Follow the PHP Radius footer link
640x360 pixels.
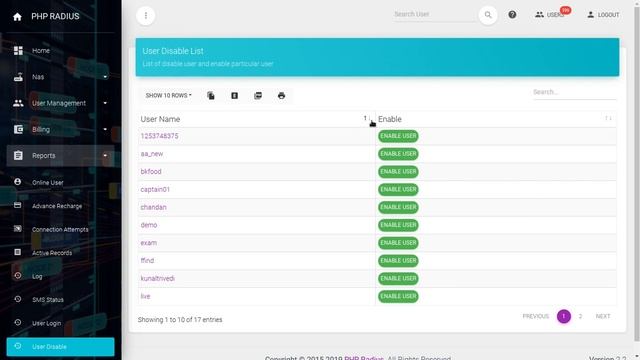[x=364, y=358]
